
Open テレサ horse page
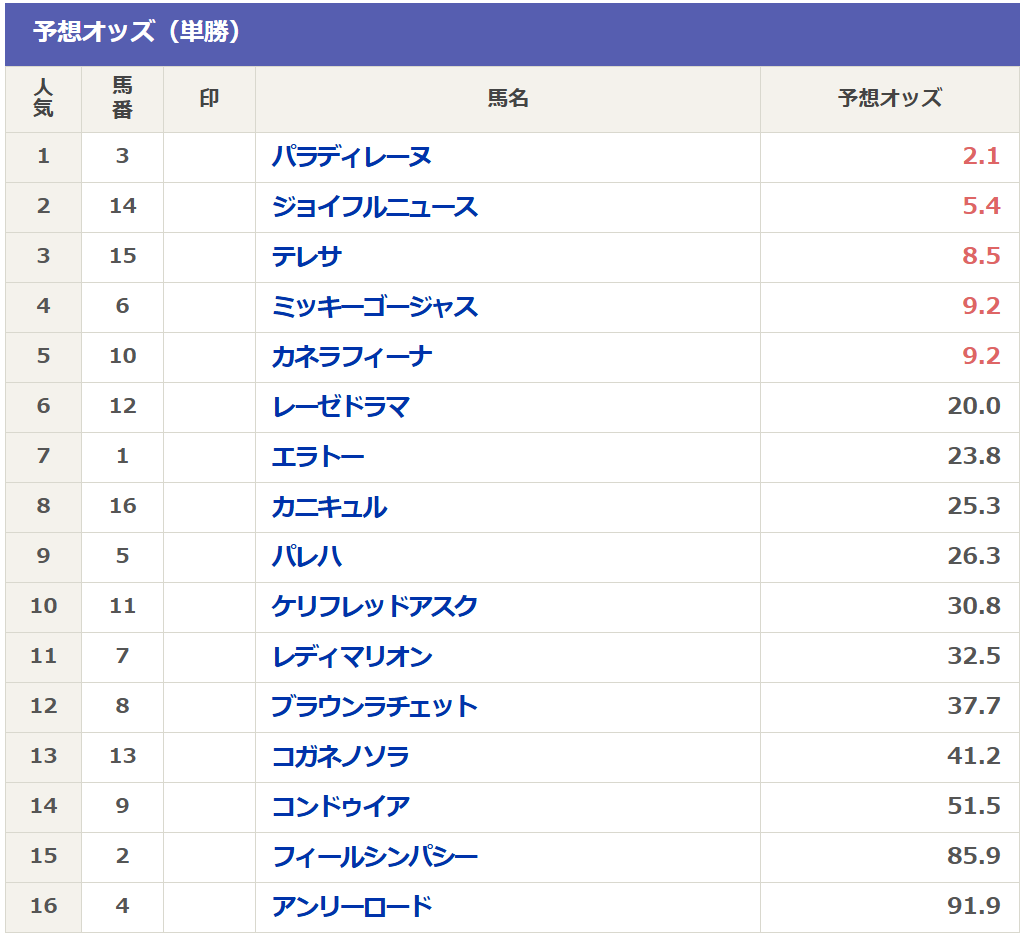[307, 257]
